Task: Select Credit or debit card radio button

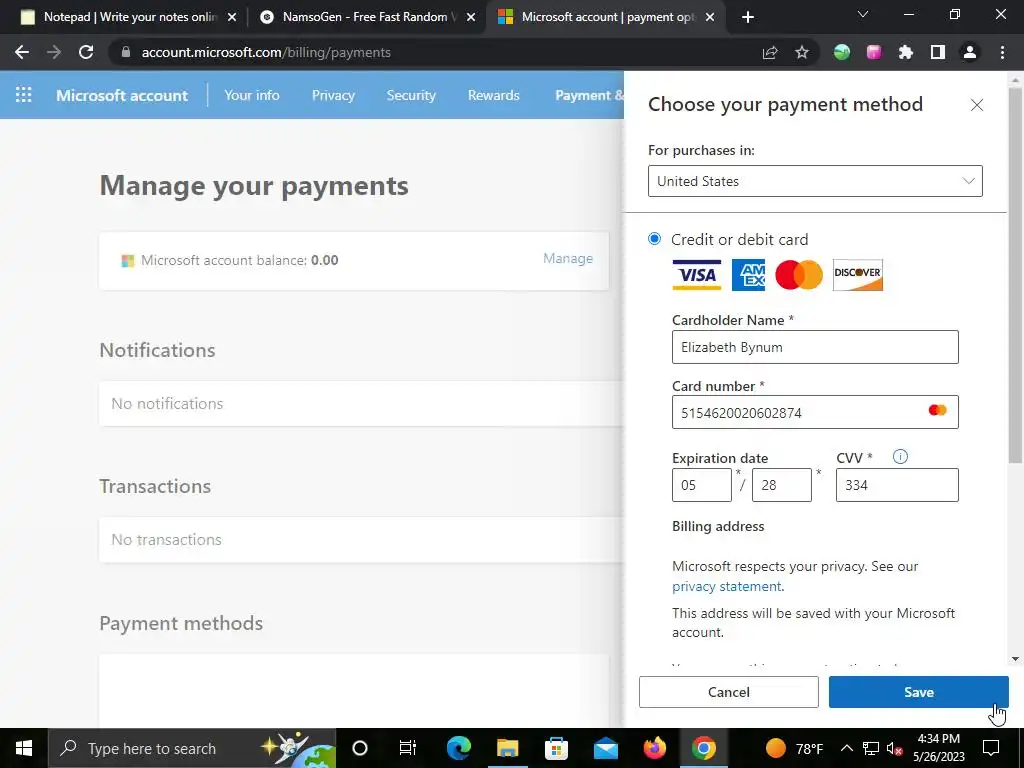Action: point(654,239)
